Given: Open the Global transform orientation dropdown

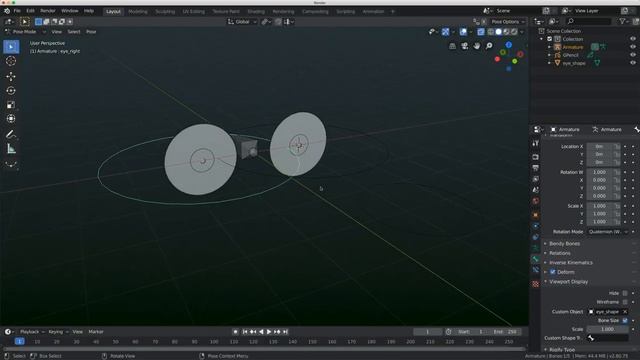Looking at the screenshot, I should (x=242, y=22).
